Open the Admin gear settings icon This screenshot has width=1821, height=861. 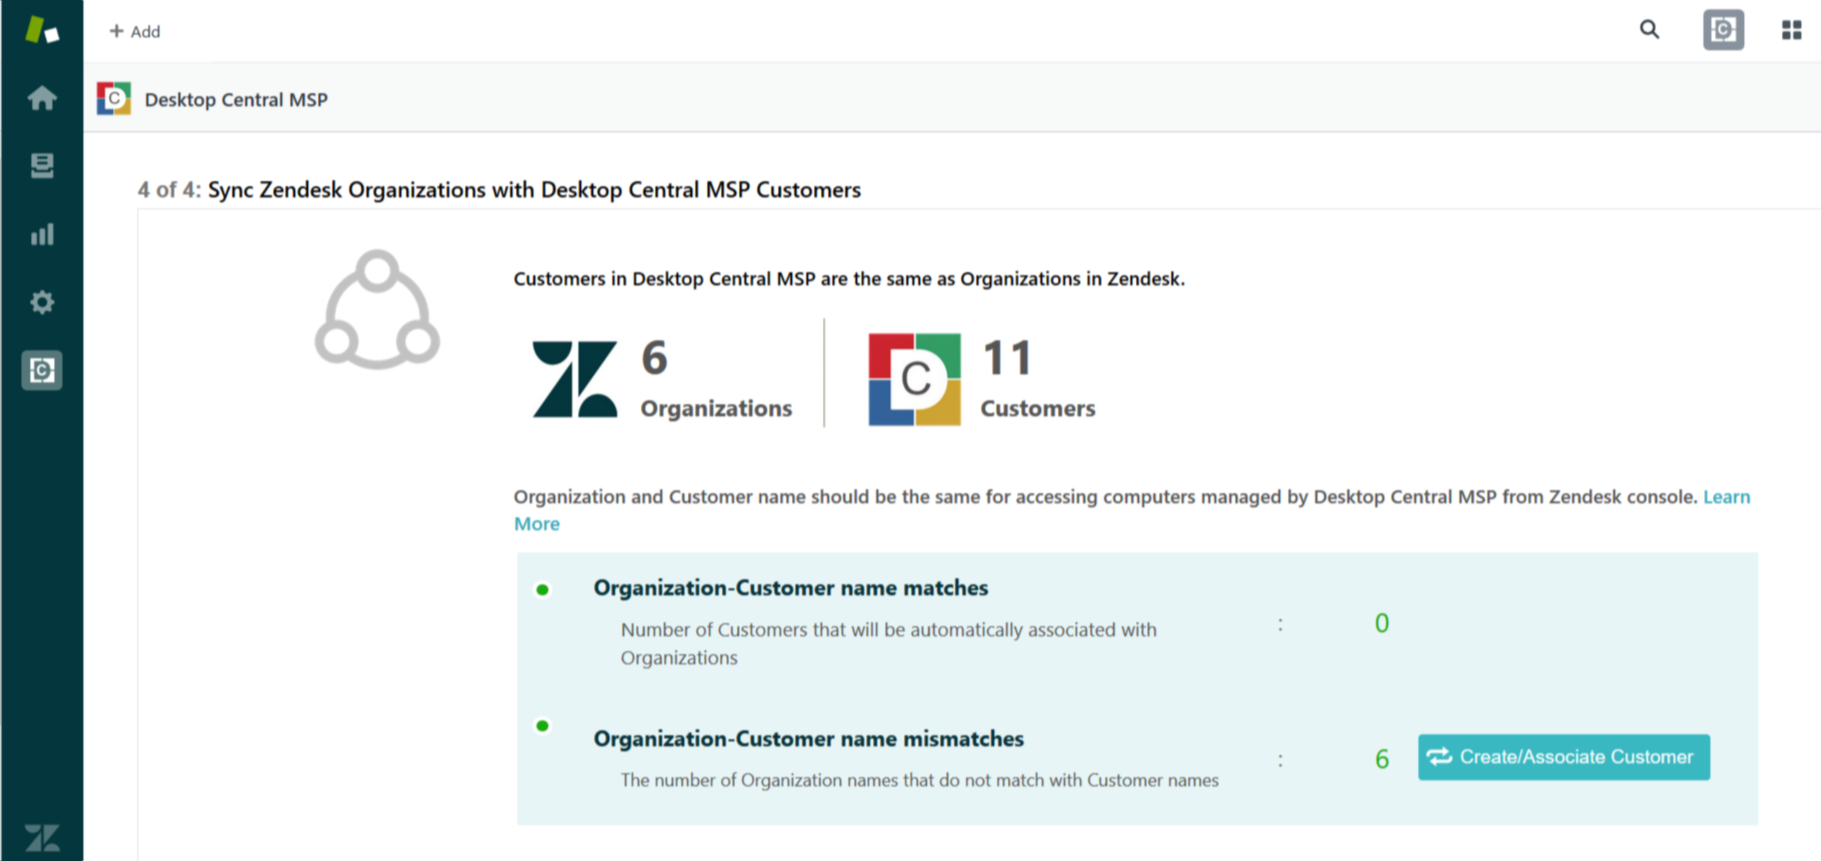pos(42,302)
